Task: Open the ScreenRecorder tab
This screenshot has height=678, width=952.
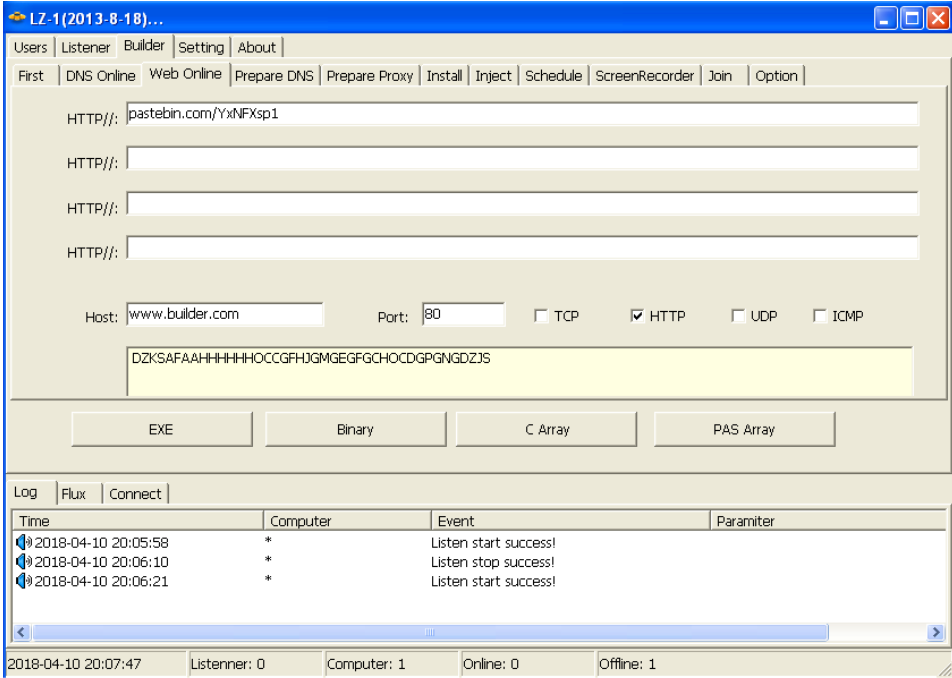Action: tap(644, 76)
